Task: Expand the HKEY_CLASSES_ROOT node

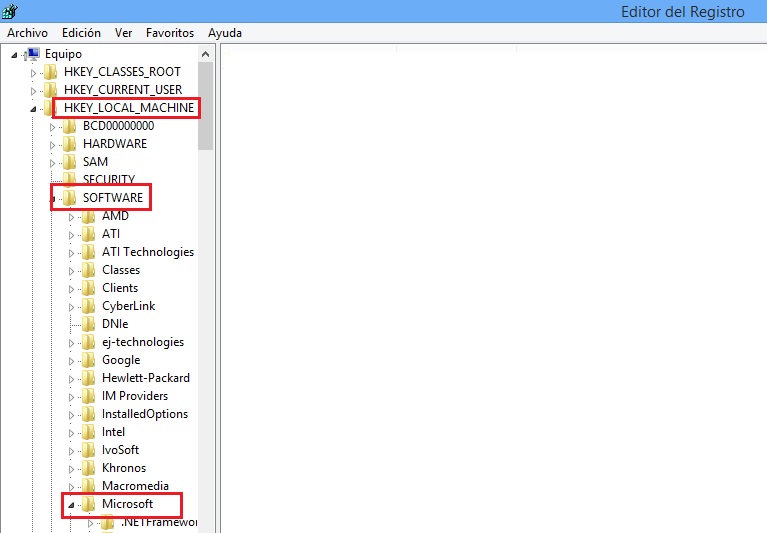Action: (33, 73)
